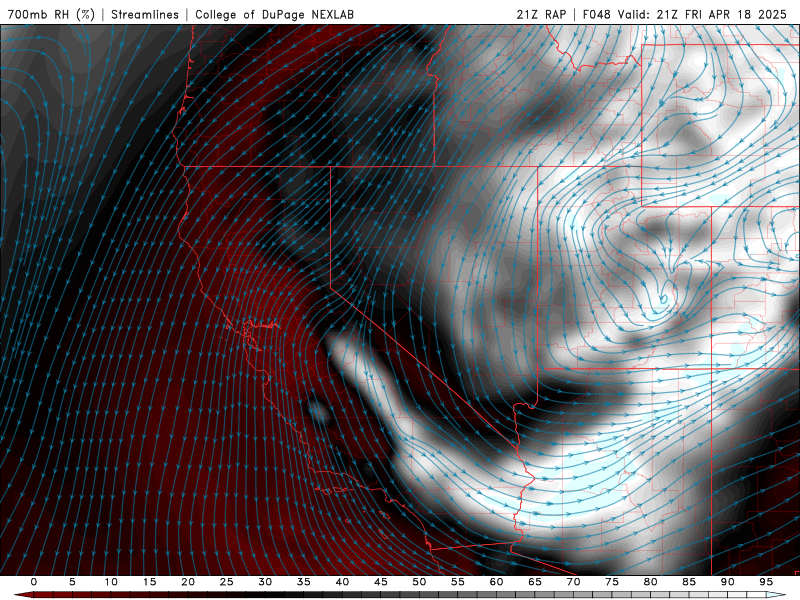Select the "20" colorbar scale label
This screenshot has width=800, height=600.
coord(188,582)
